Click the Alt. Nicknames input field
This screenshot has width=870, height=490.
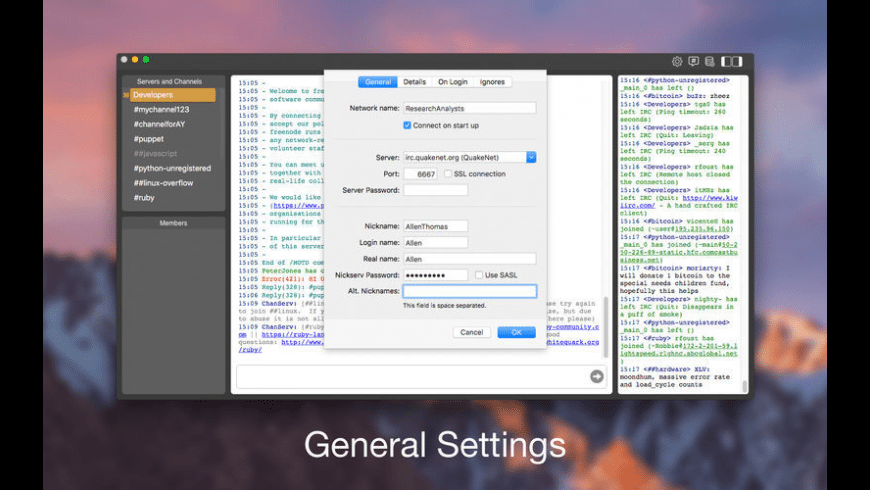pos(469,291)
